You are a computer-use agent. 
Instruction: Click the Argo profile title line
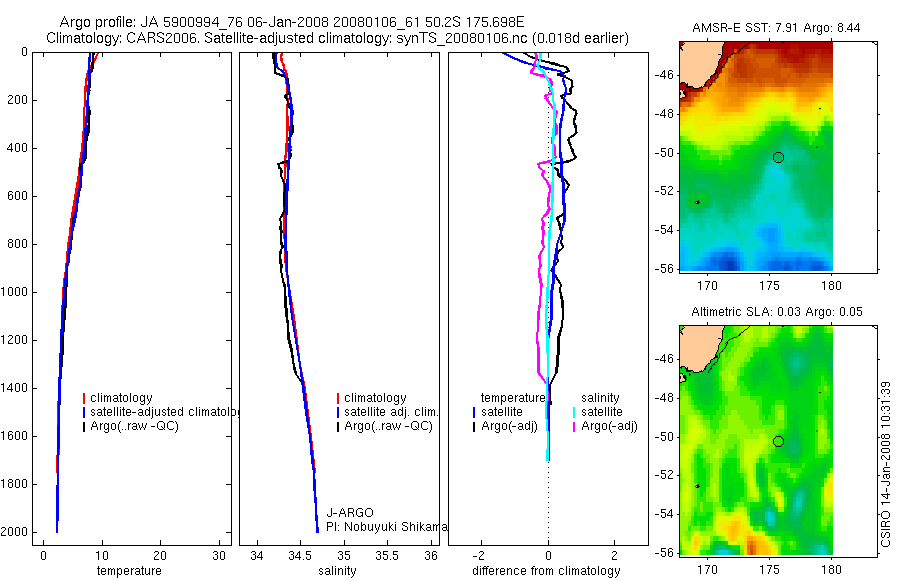coord(292,22)
